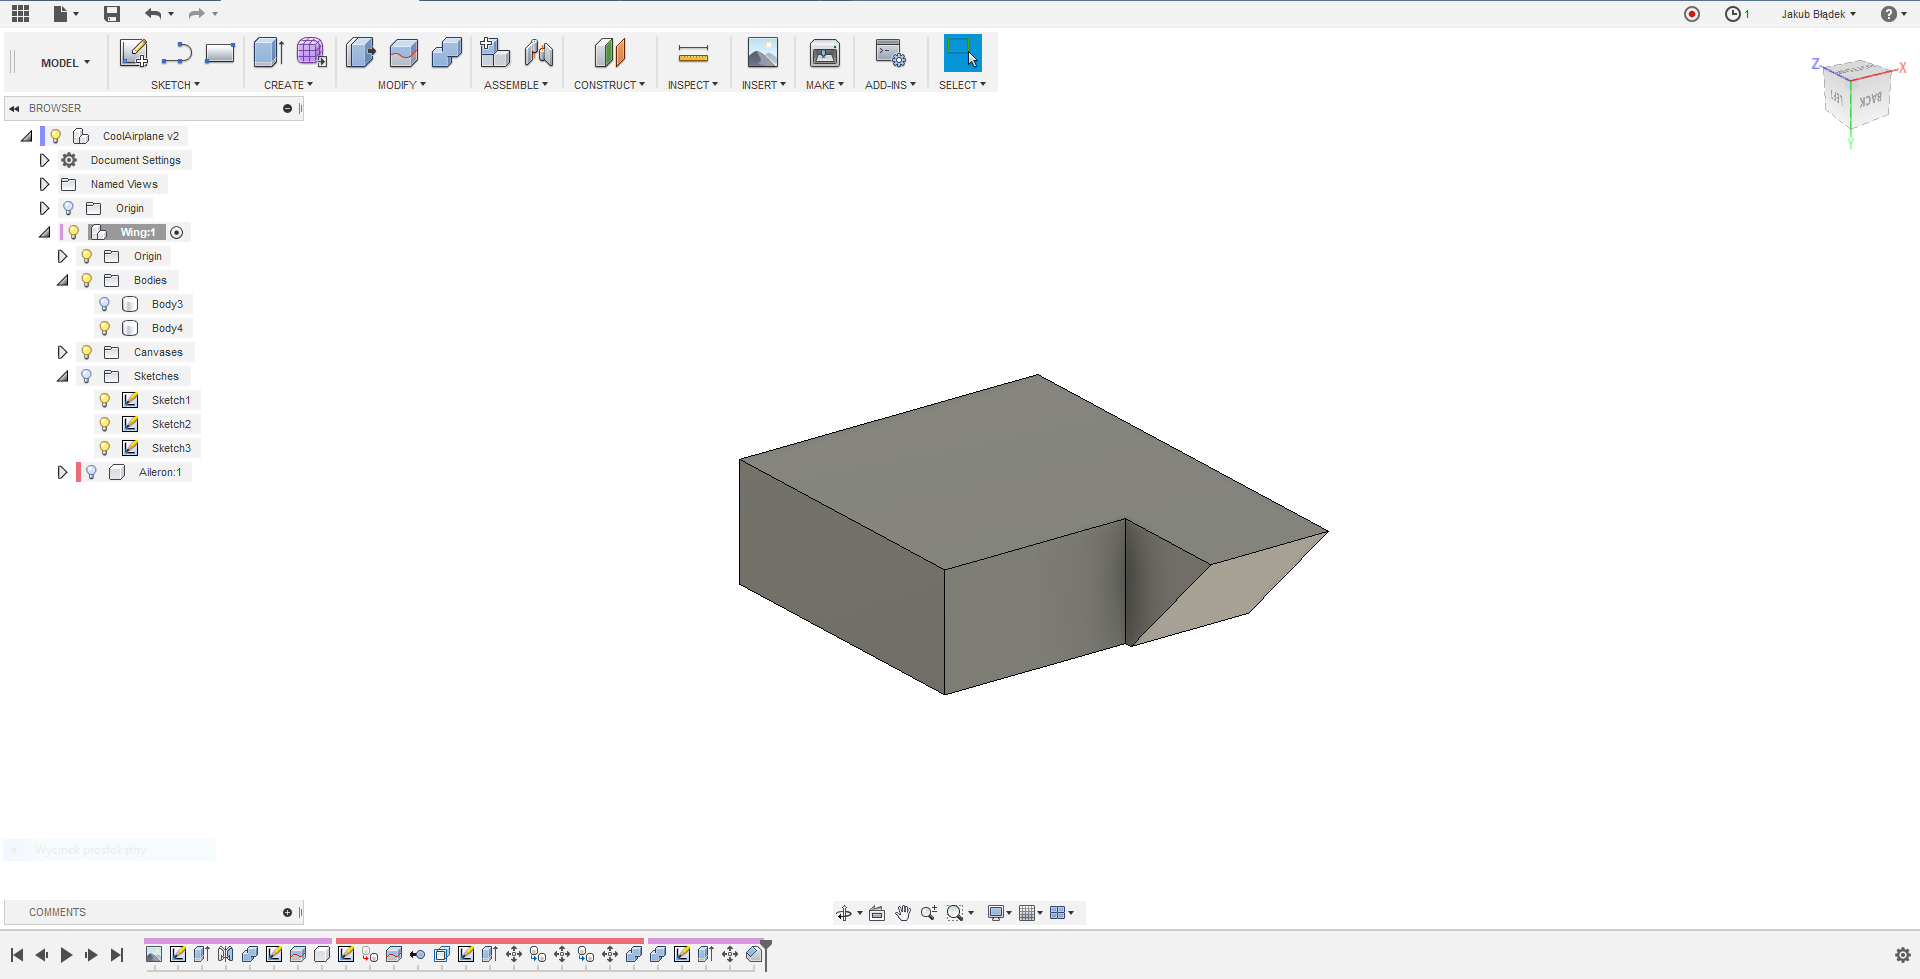The width and height of the screenshot is (1920, 979).
Task: Step forward one timeline feature
Action: 91,955
